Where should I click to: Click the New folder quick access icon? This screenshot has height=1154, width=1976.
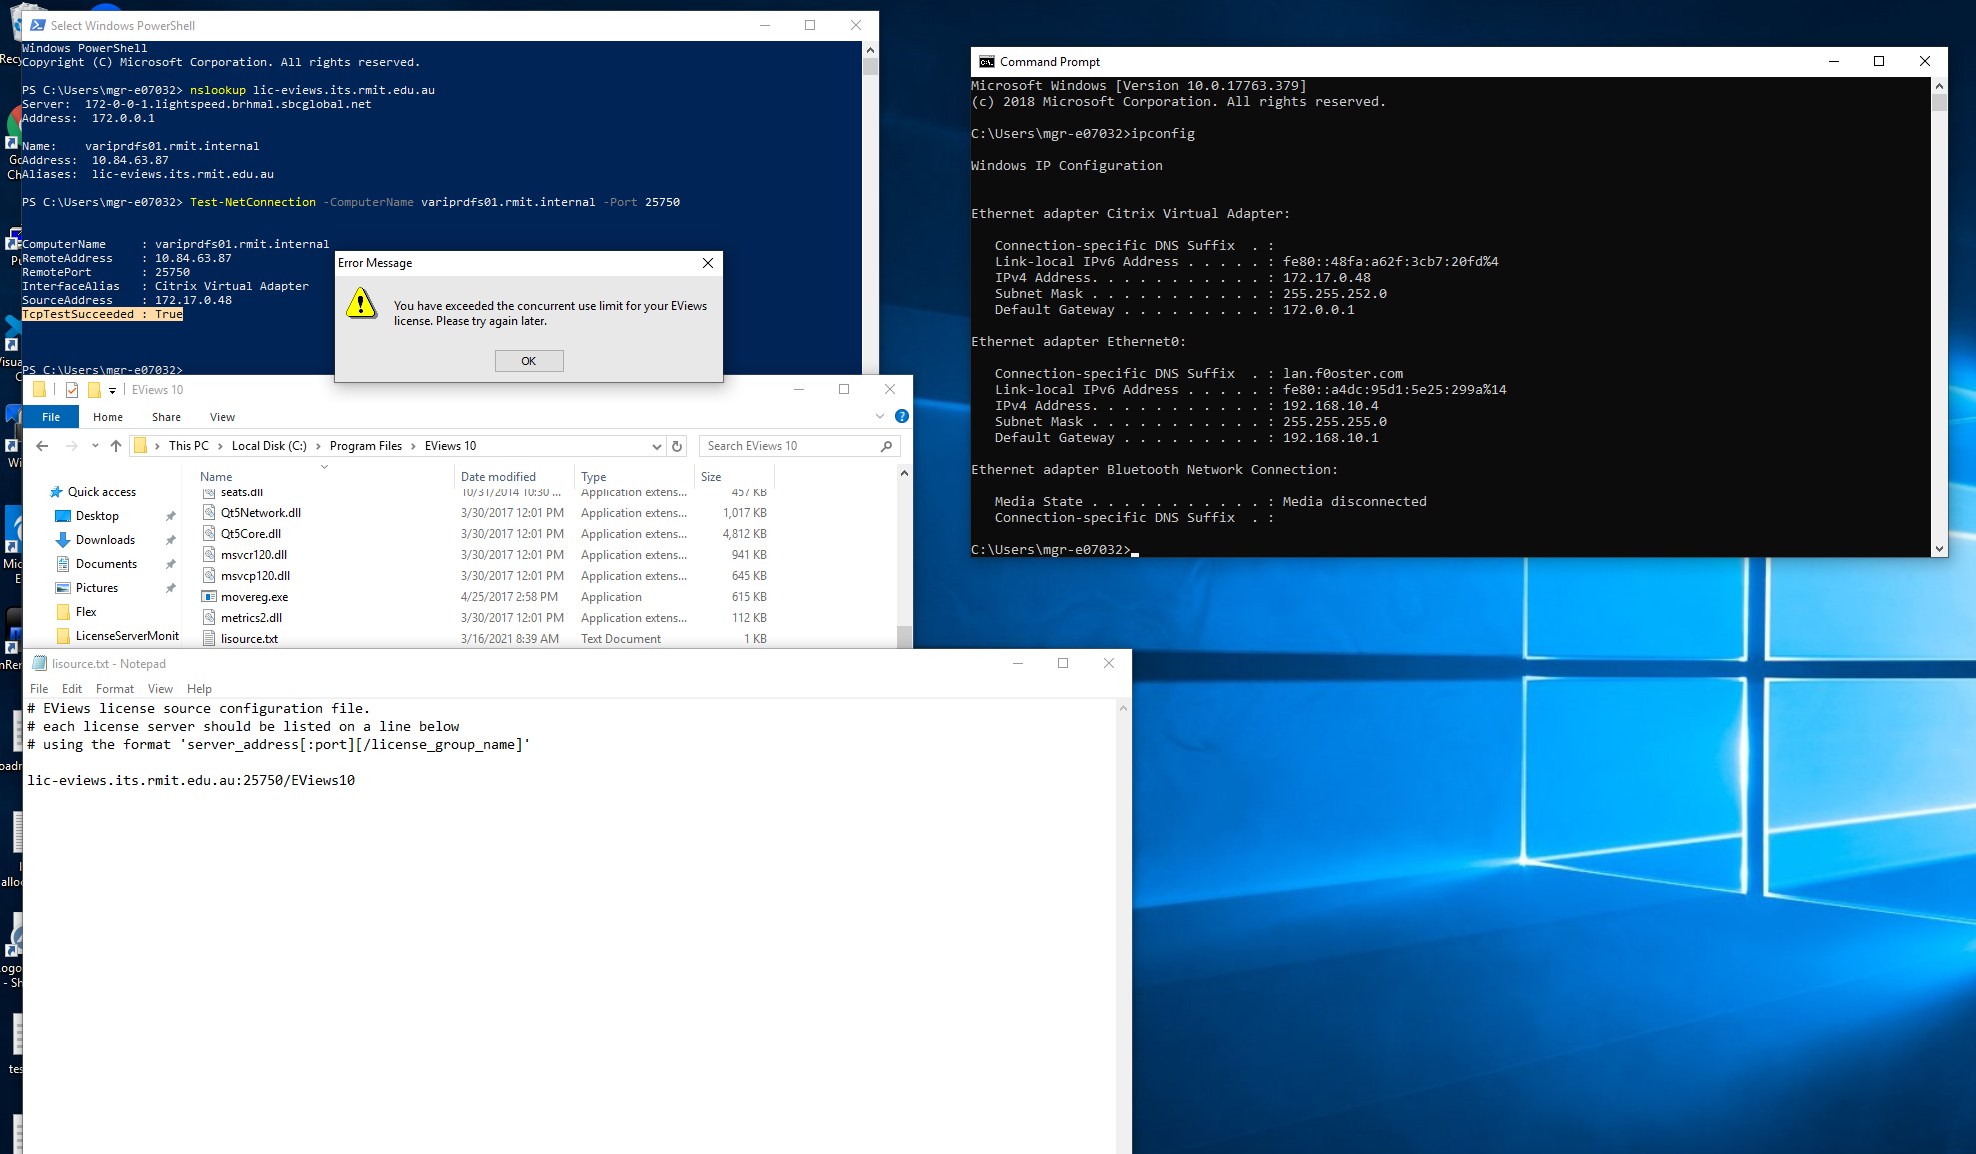[x=94, y=390]
